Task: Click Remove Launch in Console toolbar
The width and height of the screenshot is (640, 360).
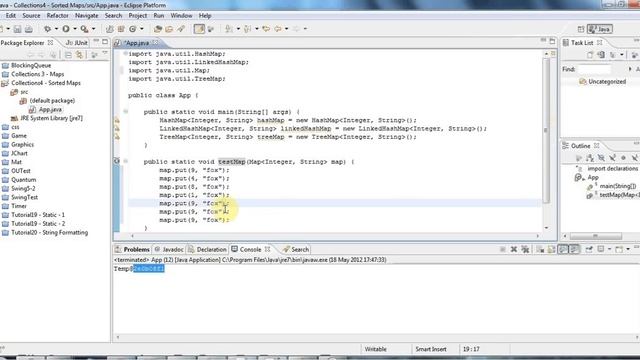Action: (514, 249)
